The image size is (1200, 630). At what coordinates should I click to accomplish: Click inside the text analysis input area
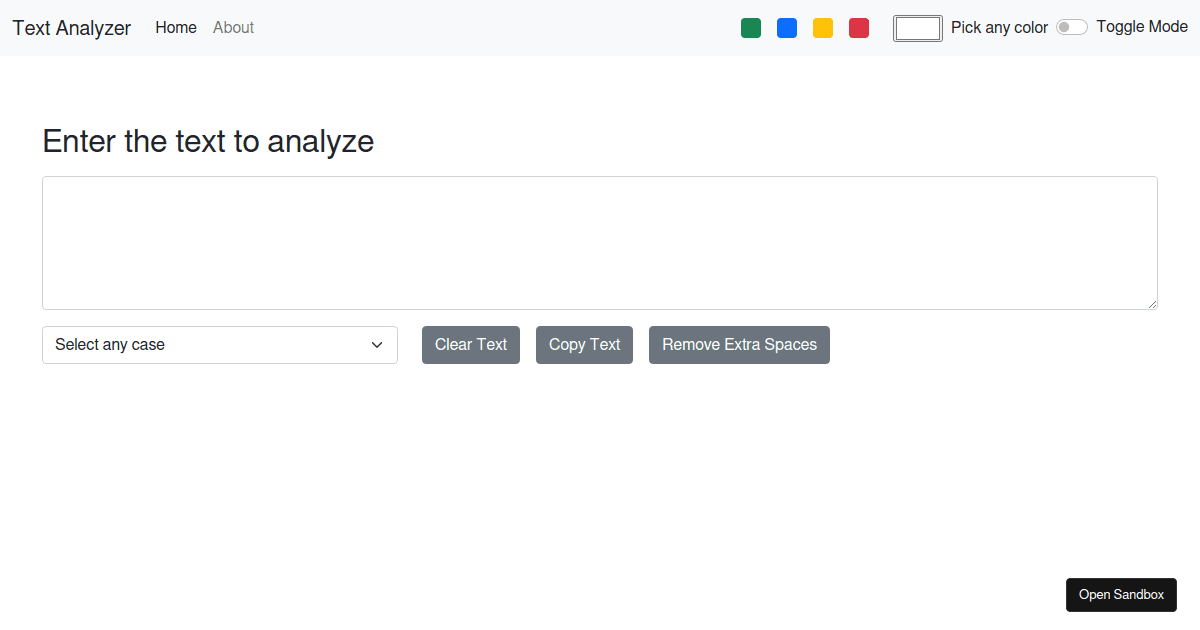pos(599,242)
